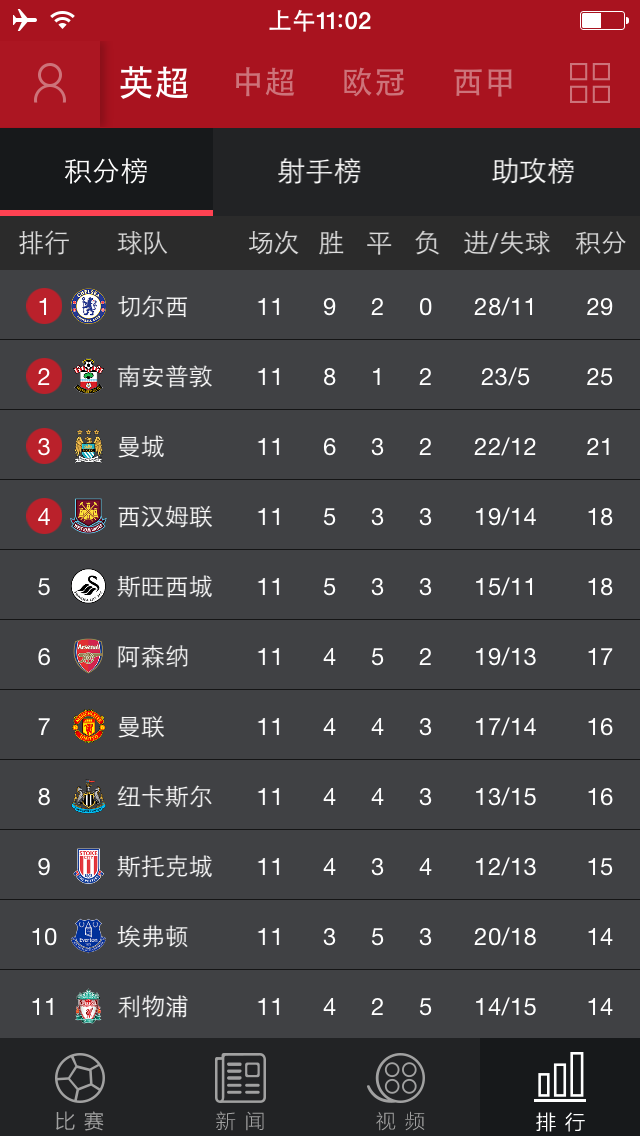Tap the Arsenal club crest
Viewport: 640px width, 1136px height.
pyautogui.click(x=88, y=656)
